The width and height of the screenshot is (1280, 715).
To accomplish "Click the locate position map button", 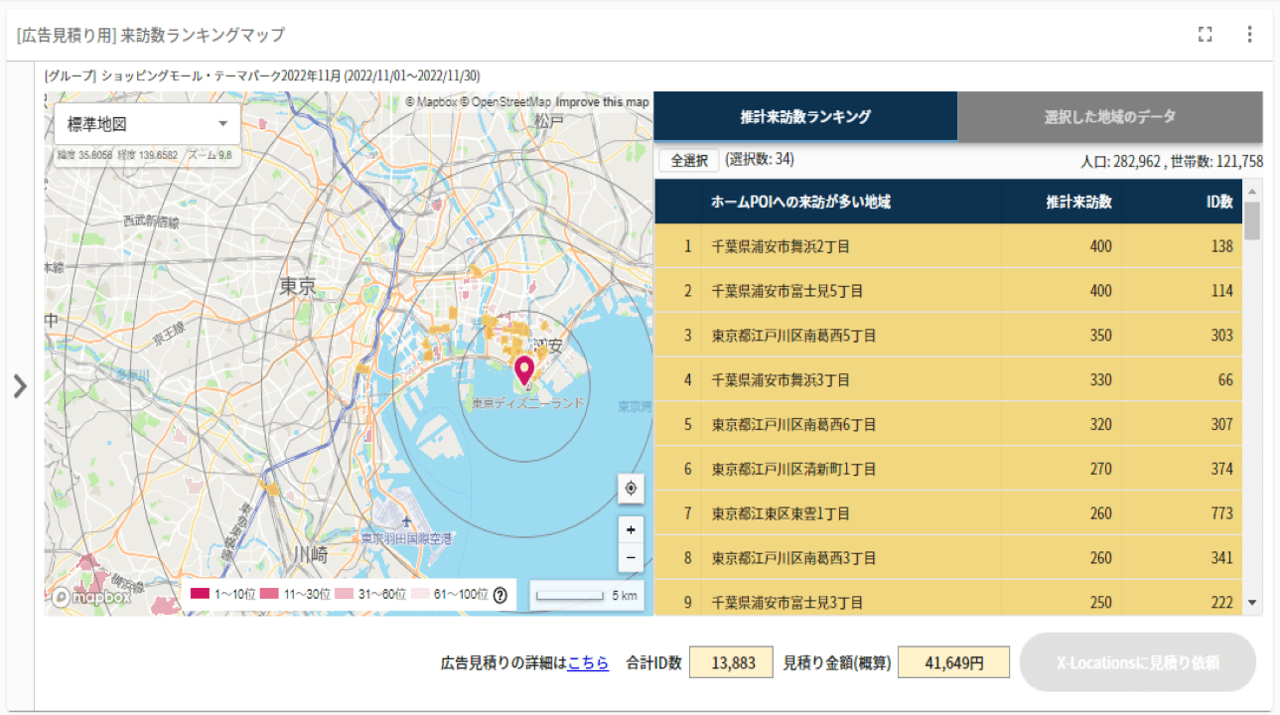I will tap(630, 489).
